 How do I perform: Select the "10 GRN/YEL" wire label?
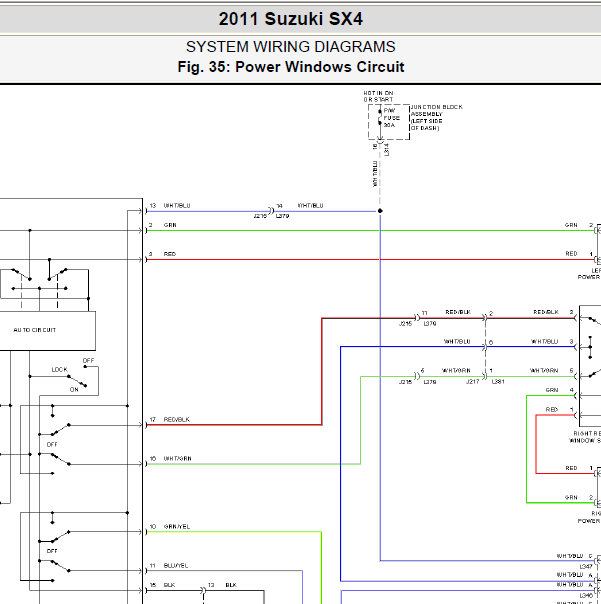170,527
